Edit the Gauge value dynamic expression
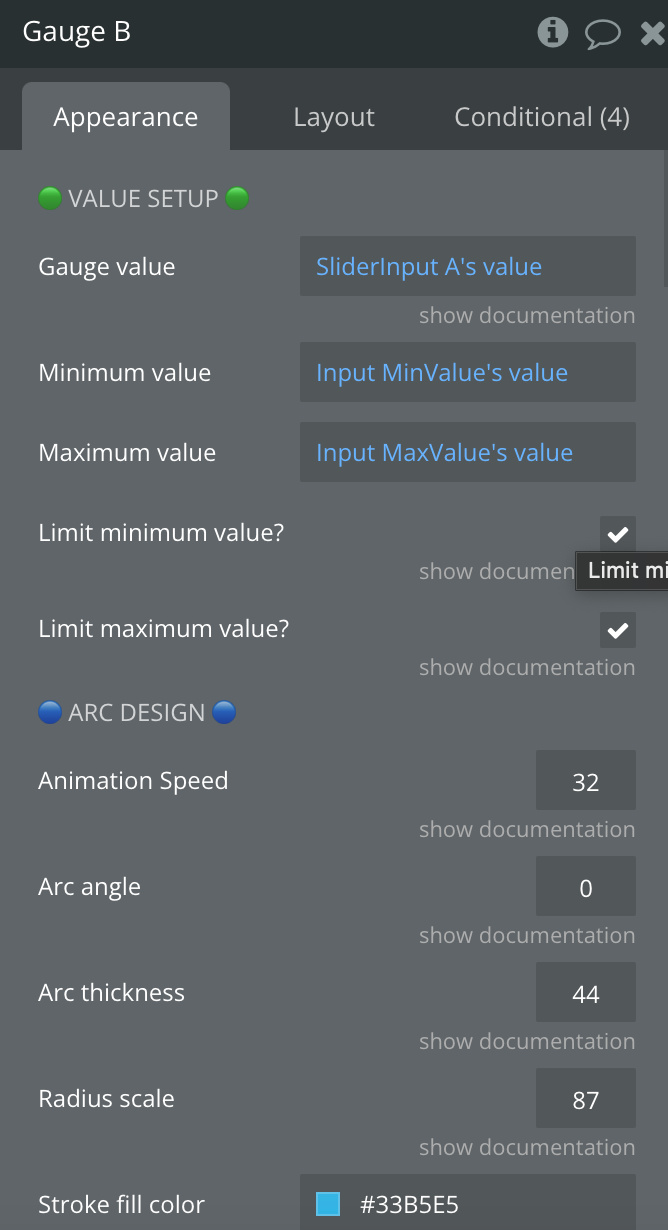668x1230 pixels. click(x=468, y=266)
